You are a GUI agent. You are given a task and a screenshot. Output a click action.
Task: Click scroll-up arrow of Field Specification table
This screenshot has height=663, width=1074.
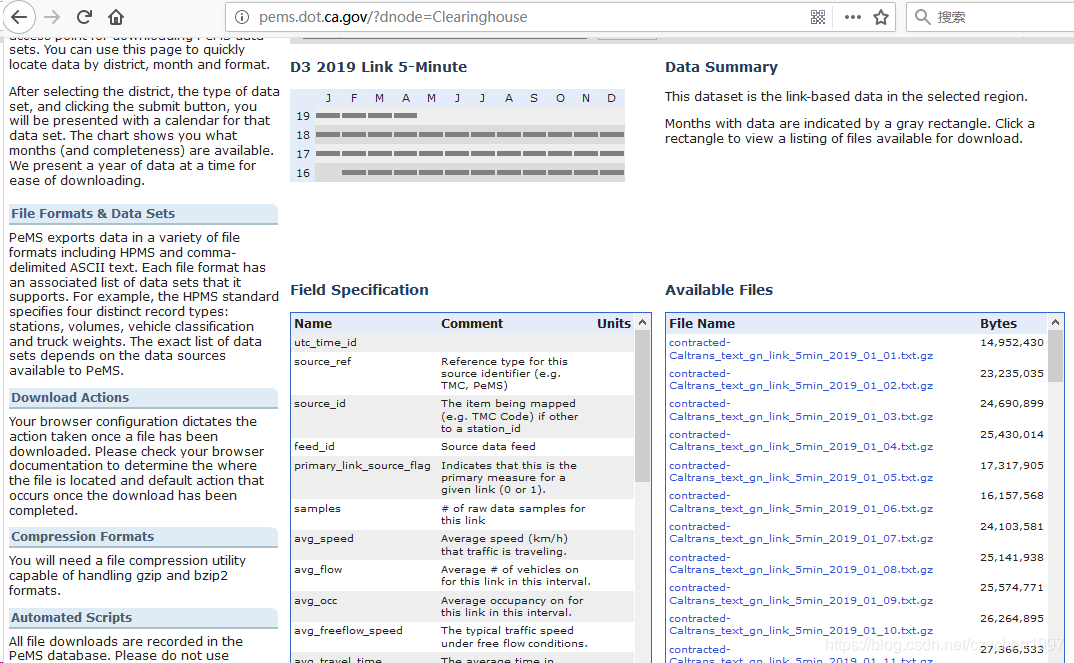pos(642,323)
